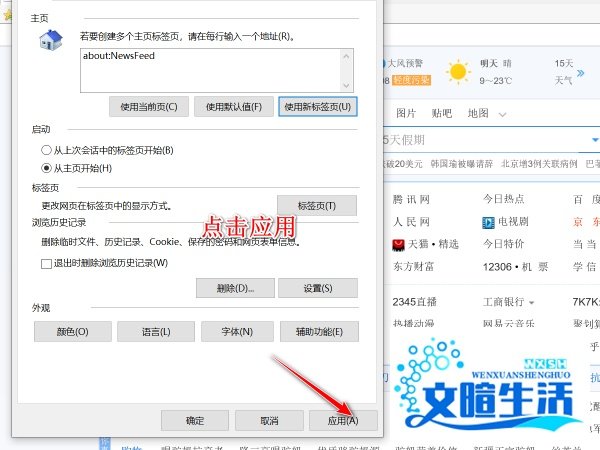The image size is (600, 450).
Task: Click the 设置(S) button in history section
Action: click(318, 288)
